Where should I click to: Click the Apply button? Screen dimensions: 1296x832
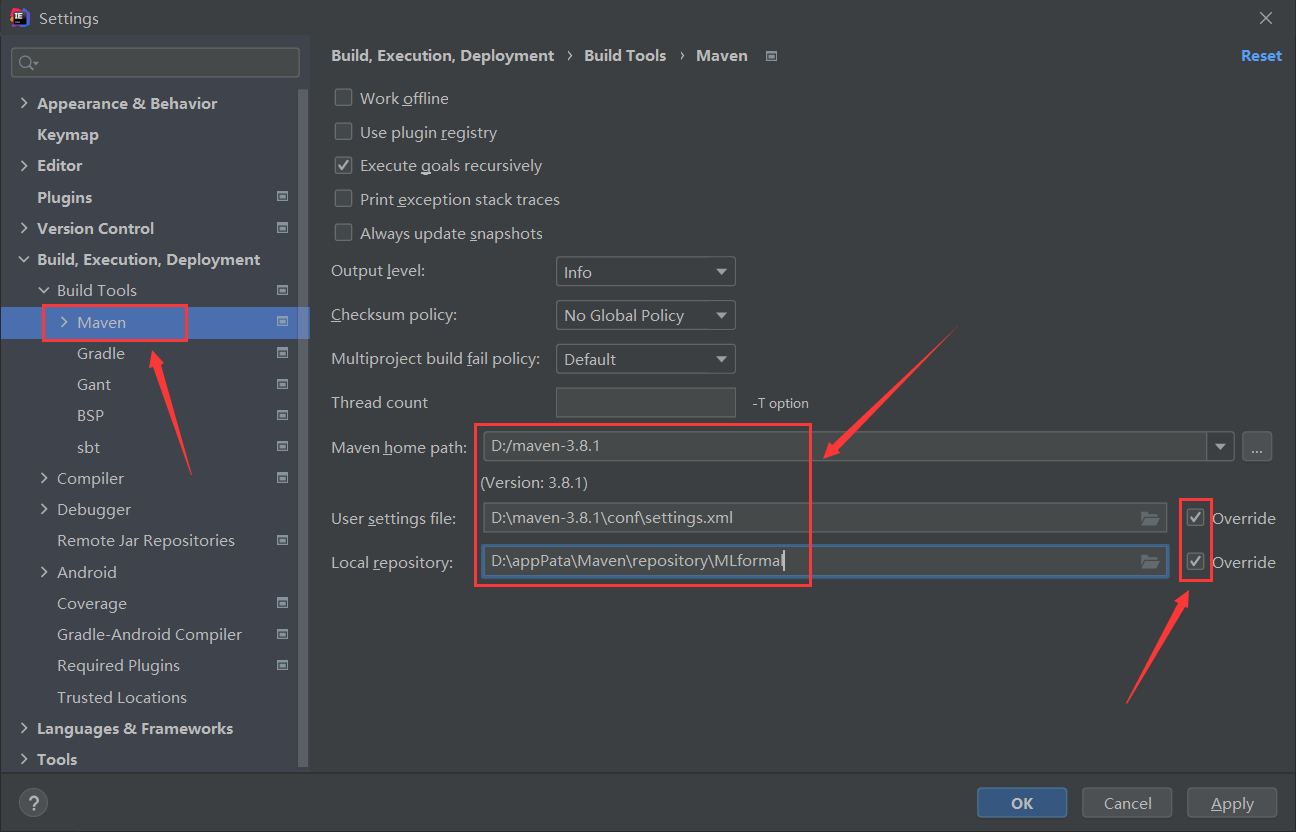1232,803
